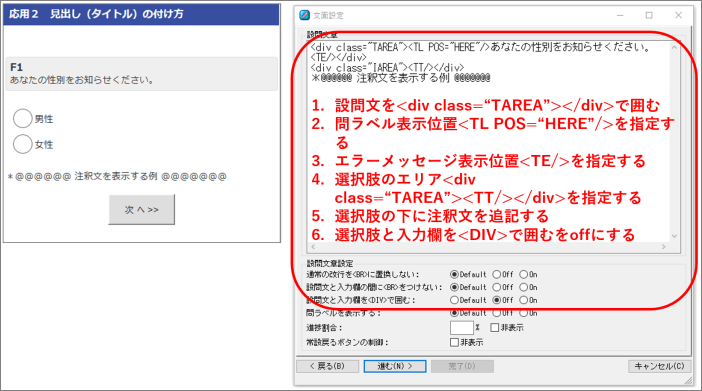The width and height of the screenshot is (702, 391).
Task: Set 設問文と入力欄の間に<BR>をつけない to Off
Action: click(497, 287)
